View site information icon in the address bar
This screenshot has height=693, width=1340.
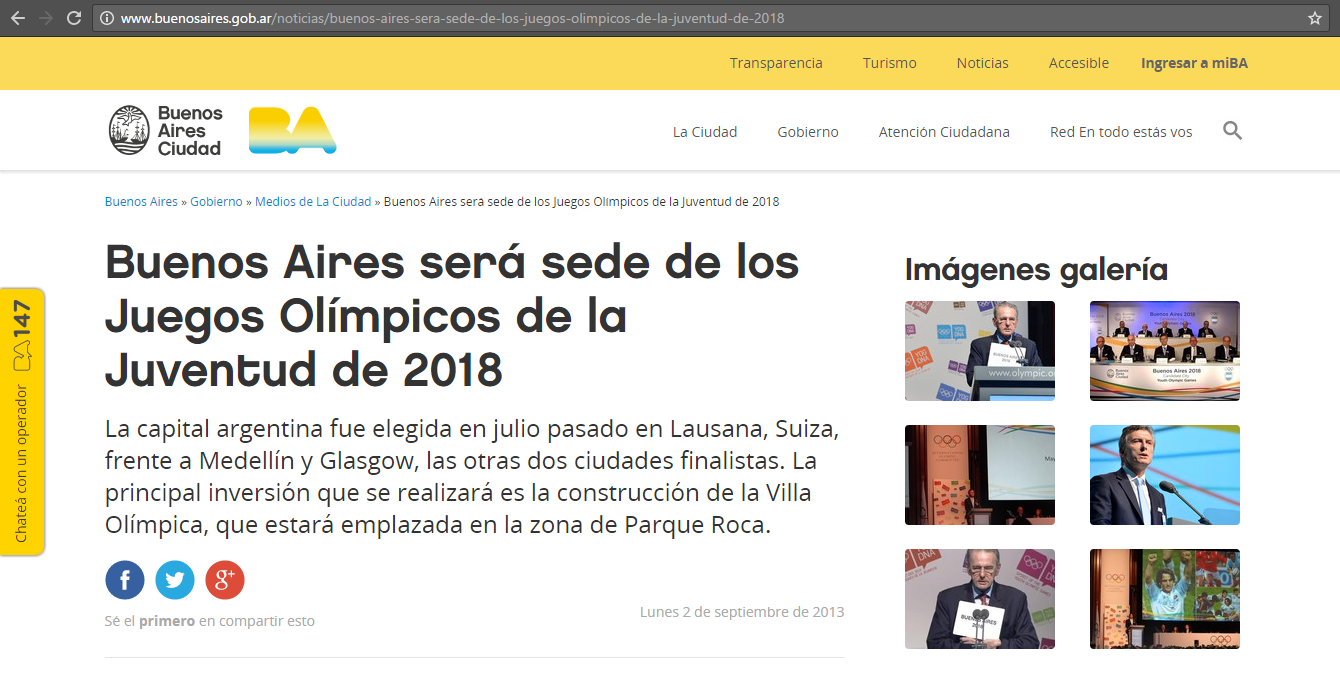click(x=106, y=18)
